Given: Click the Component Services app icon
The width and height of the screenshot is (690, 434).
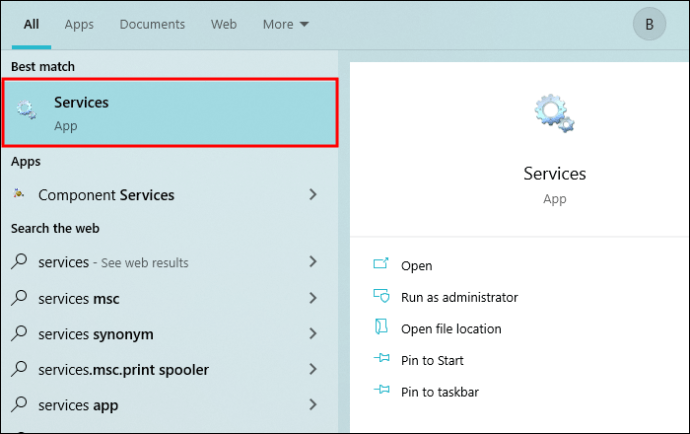Looking at the screenshot, I should [x=18, y=193].
